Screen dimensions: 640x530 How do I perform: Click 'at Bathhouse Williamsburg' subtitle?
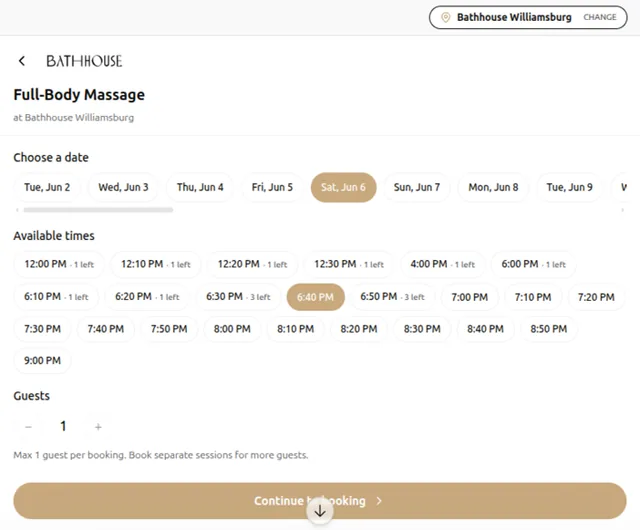(x=73, y=118)
